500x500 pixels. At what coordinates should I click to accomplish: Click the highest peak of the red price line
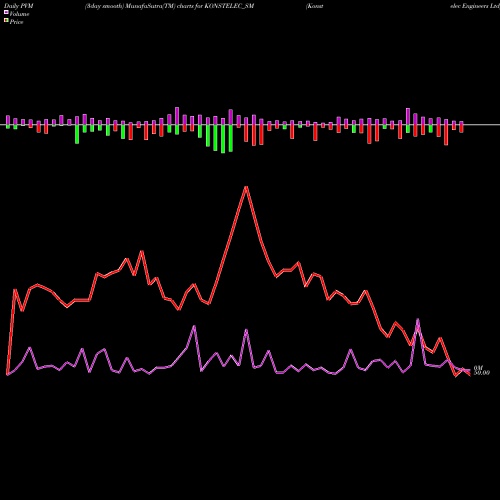pos(246,187)
